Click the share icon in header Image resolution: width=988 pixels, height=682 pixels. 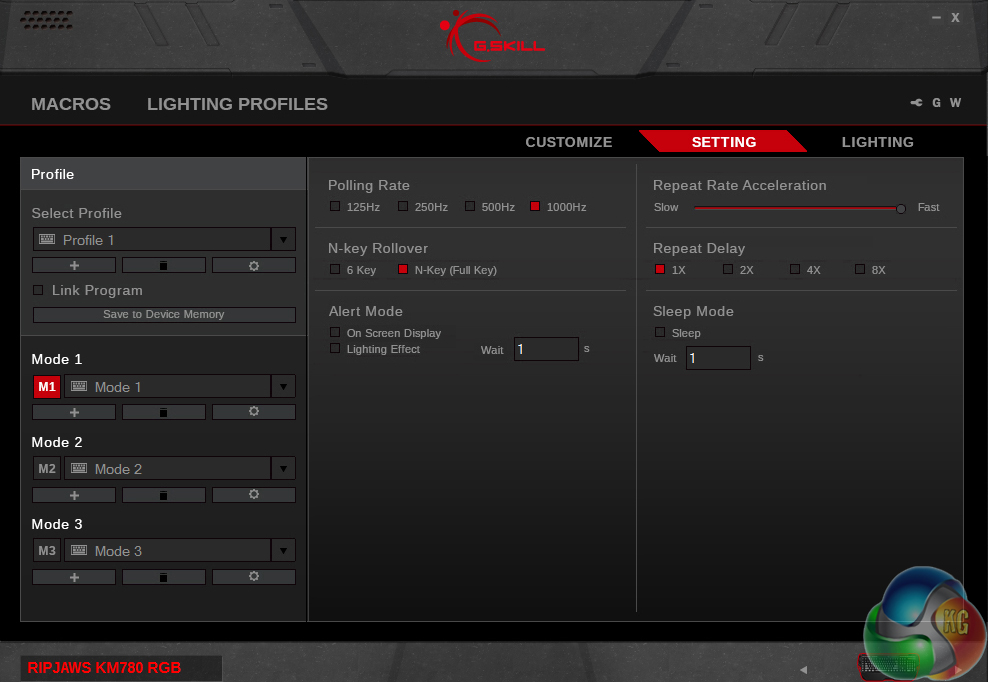tap(916, 103)
